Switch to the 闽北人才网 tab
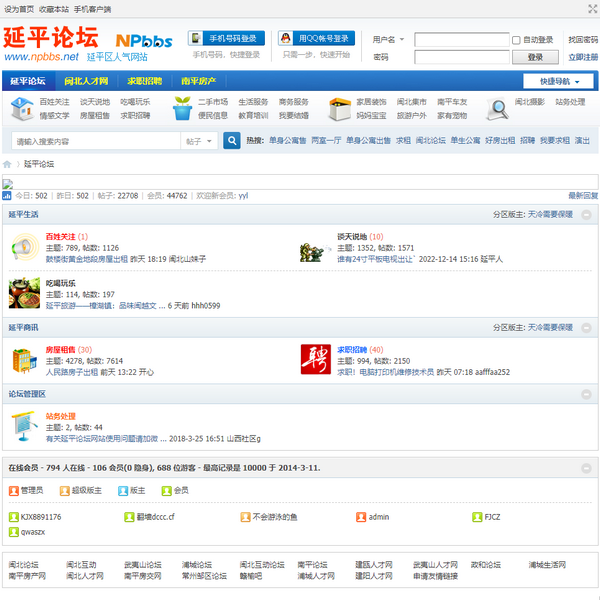This screenshot has width=600, height=600. (x=86, y=81)
